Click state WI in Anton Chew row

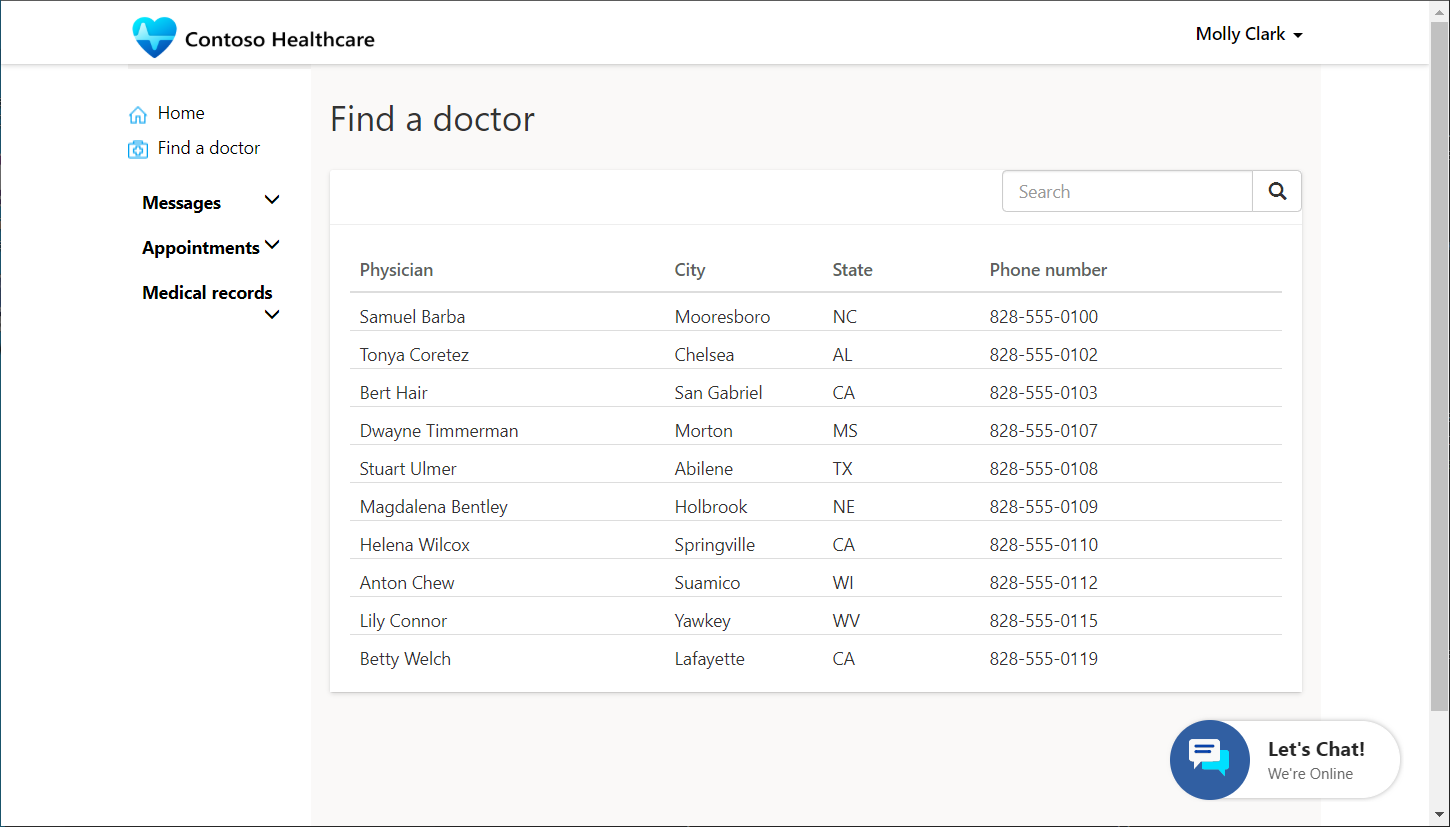click(x=842, y=583)
